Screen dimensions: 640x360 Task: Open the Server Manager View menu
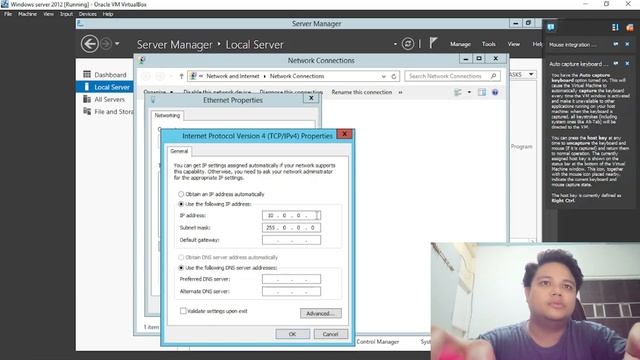(513, 44)
